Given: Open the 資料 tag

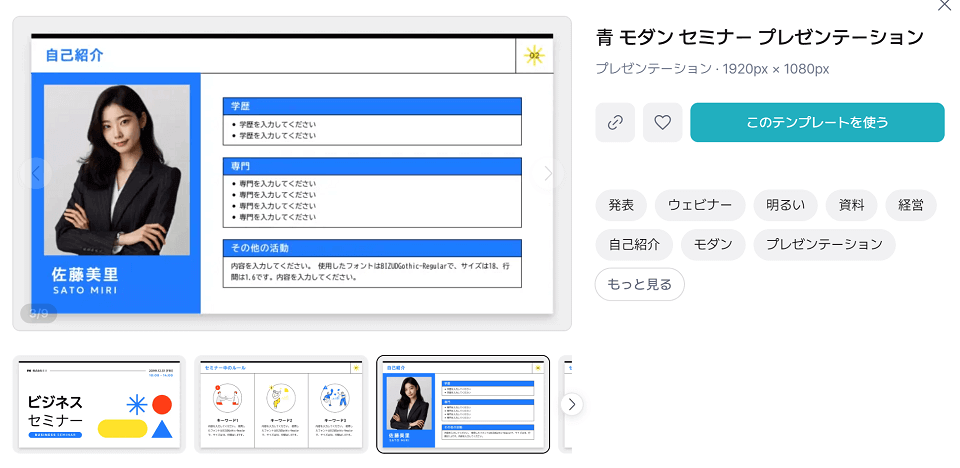Looking at the screenshot, I should pos(851,205).
